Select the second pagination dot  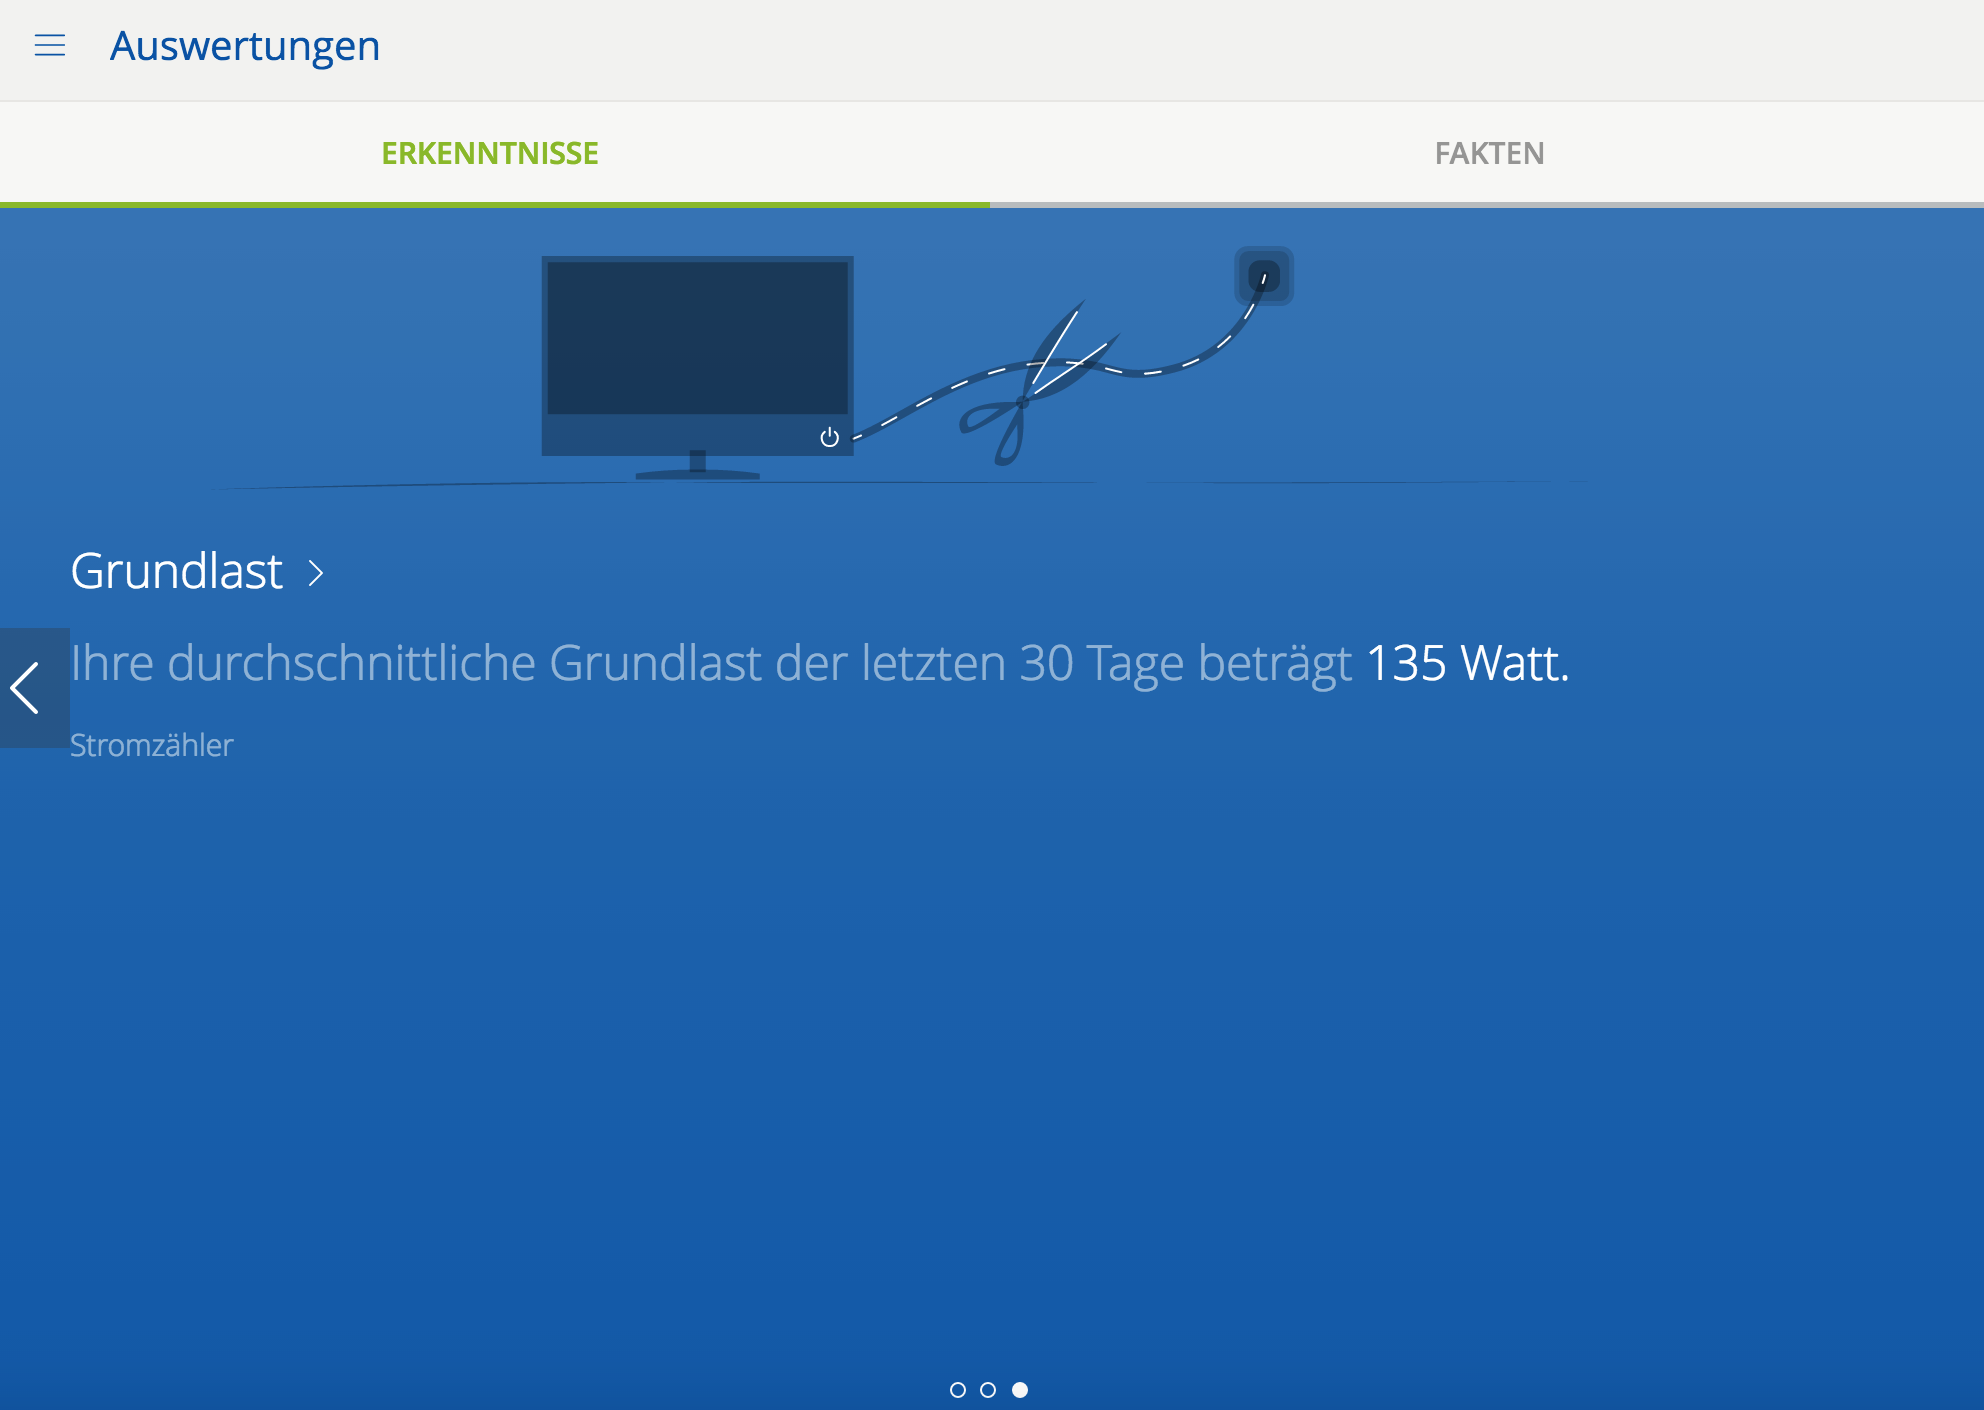tap(988, 1390)
